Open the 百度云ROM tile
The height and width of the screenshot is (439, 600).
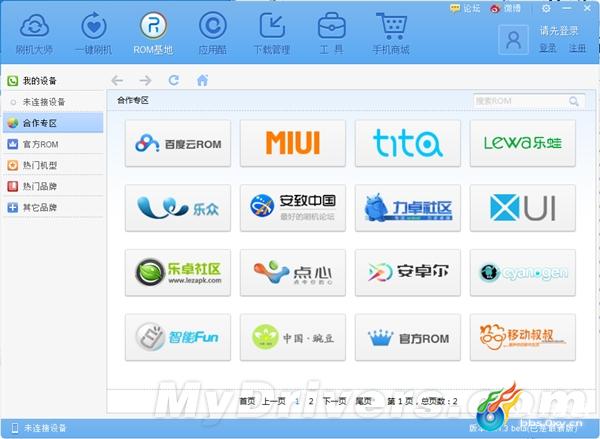tap(178, 144)
